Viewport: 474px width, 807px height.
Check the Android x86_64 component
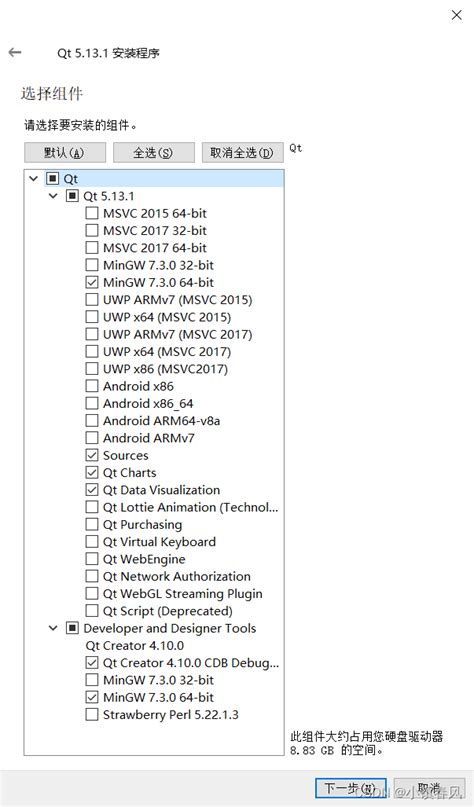click(92, 404)
